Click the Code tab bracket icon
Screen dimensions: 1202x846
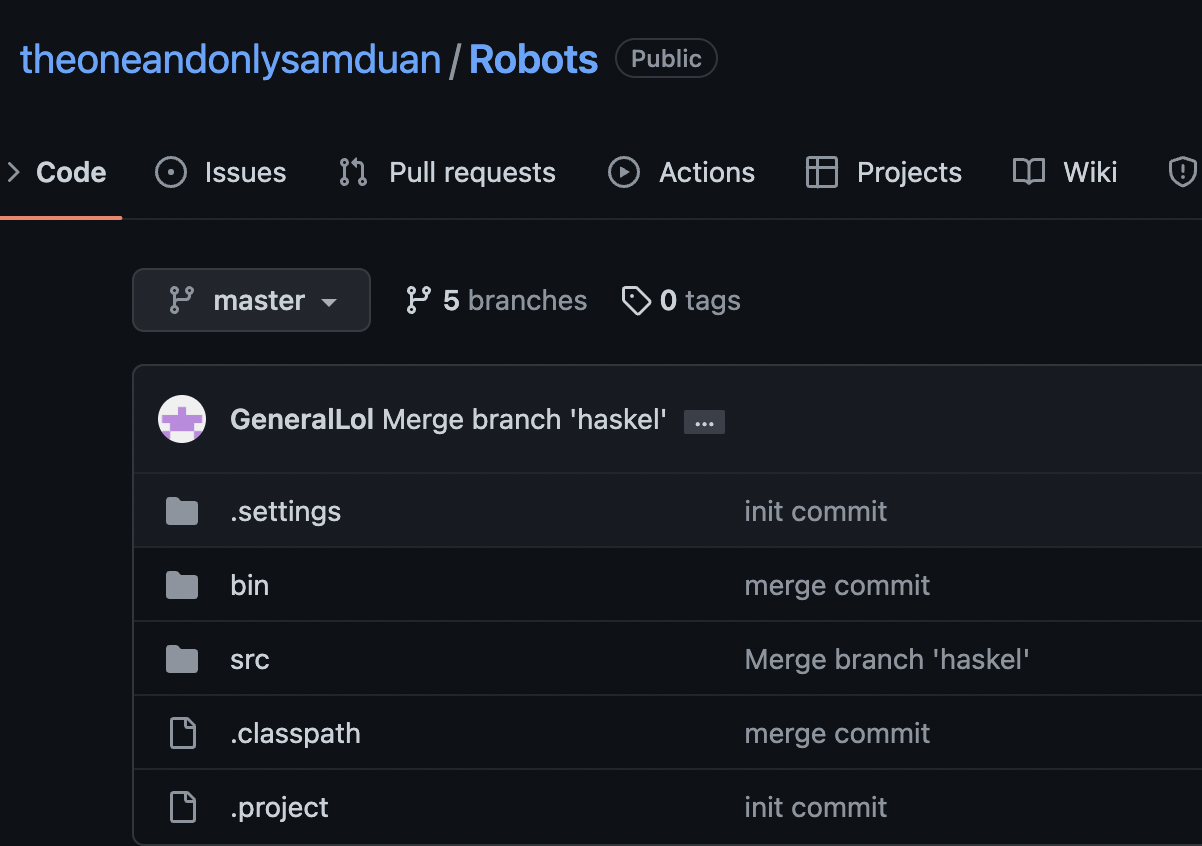tap(12, 173)
